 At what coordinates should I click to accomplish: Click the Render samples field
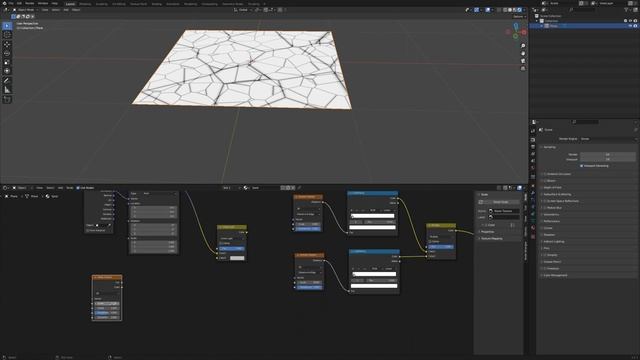tap(608, 154)
